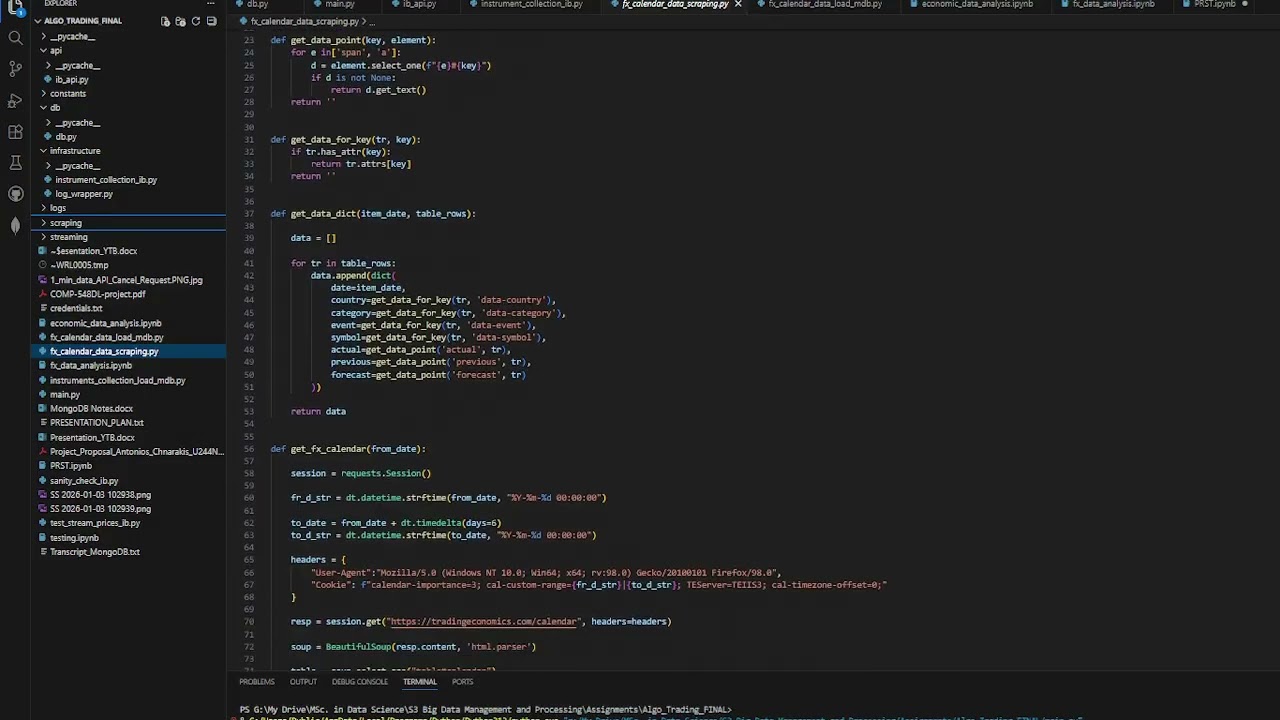Open main.py in the file tree

(64, 395)
